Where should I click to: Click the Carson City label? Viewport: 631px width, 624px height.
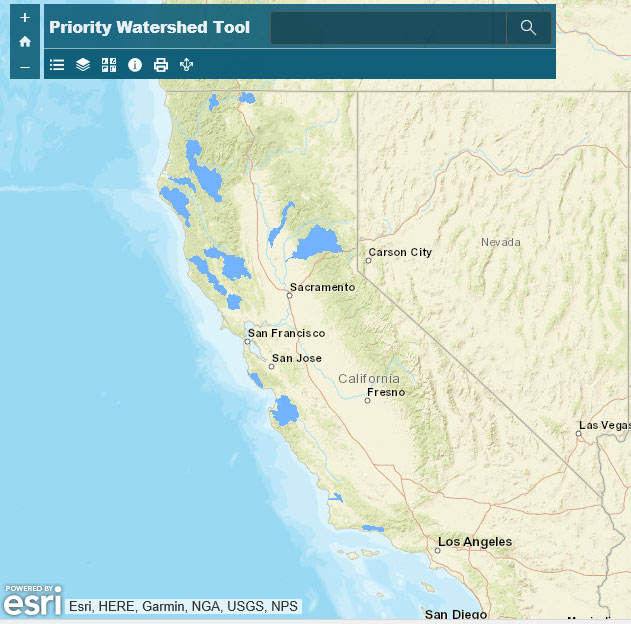click(x=400, y=252)
